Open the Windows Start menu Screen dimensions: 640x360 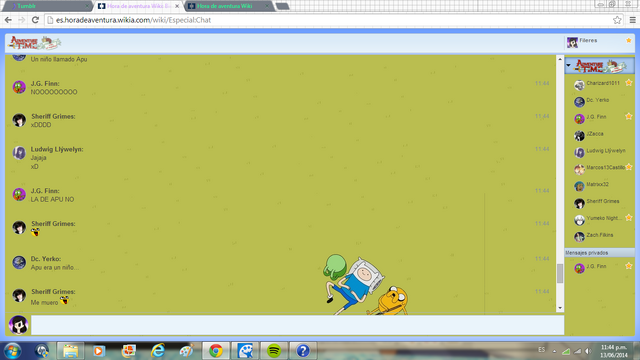pos(12,351)
